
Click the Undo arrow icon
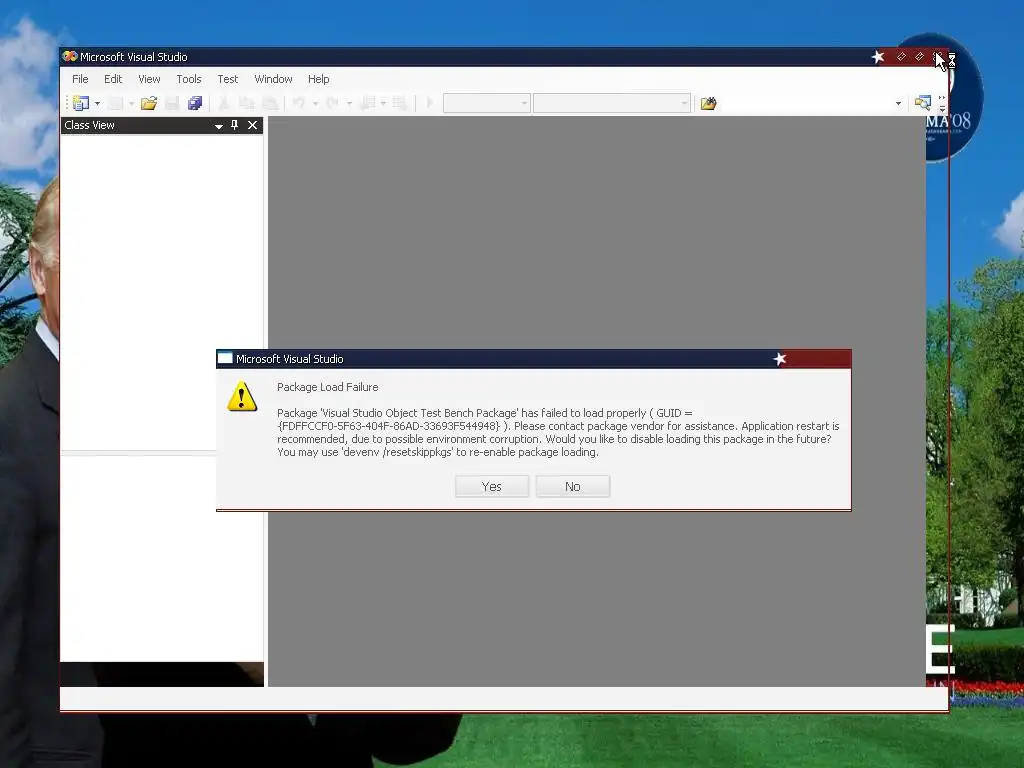coord(299,103)
